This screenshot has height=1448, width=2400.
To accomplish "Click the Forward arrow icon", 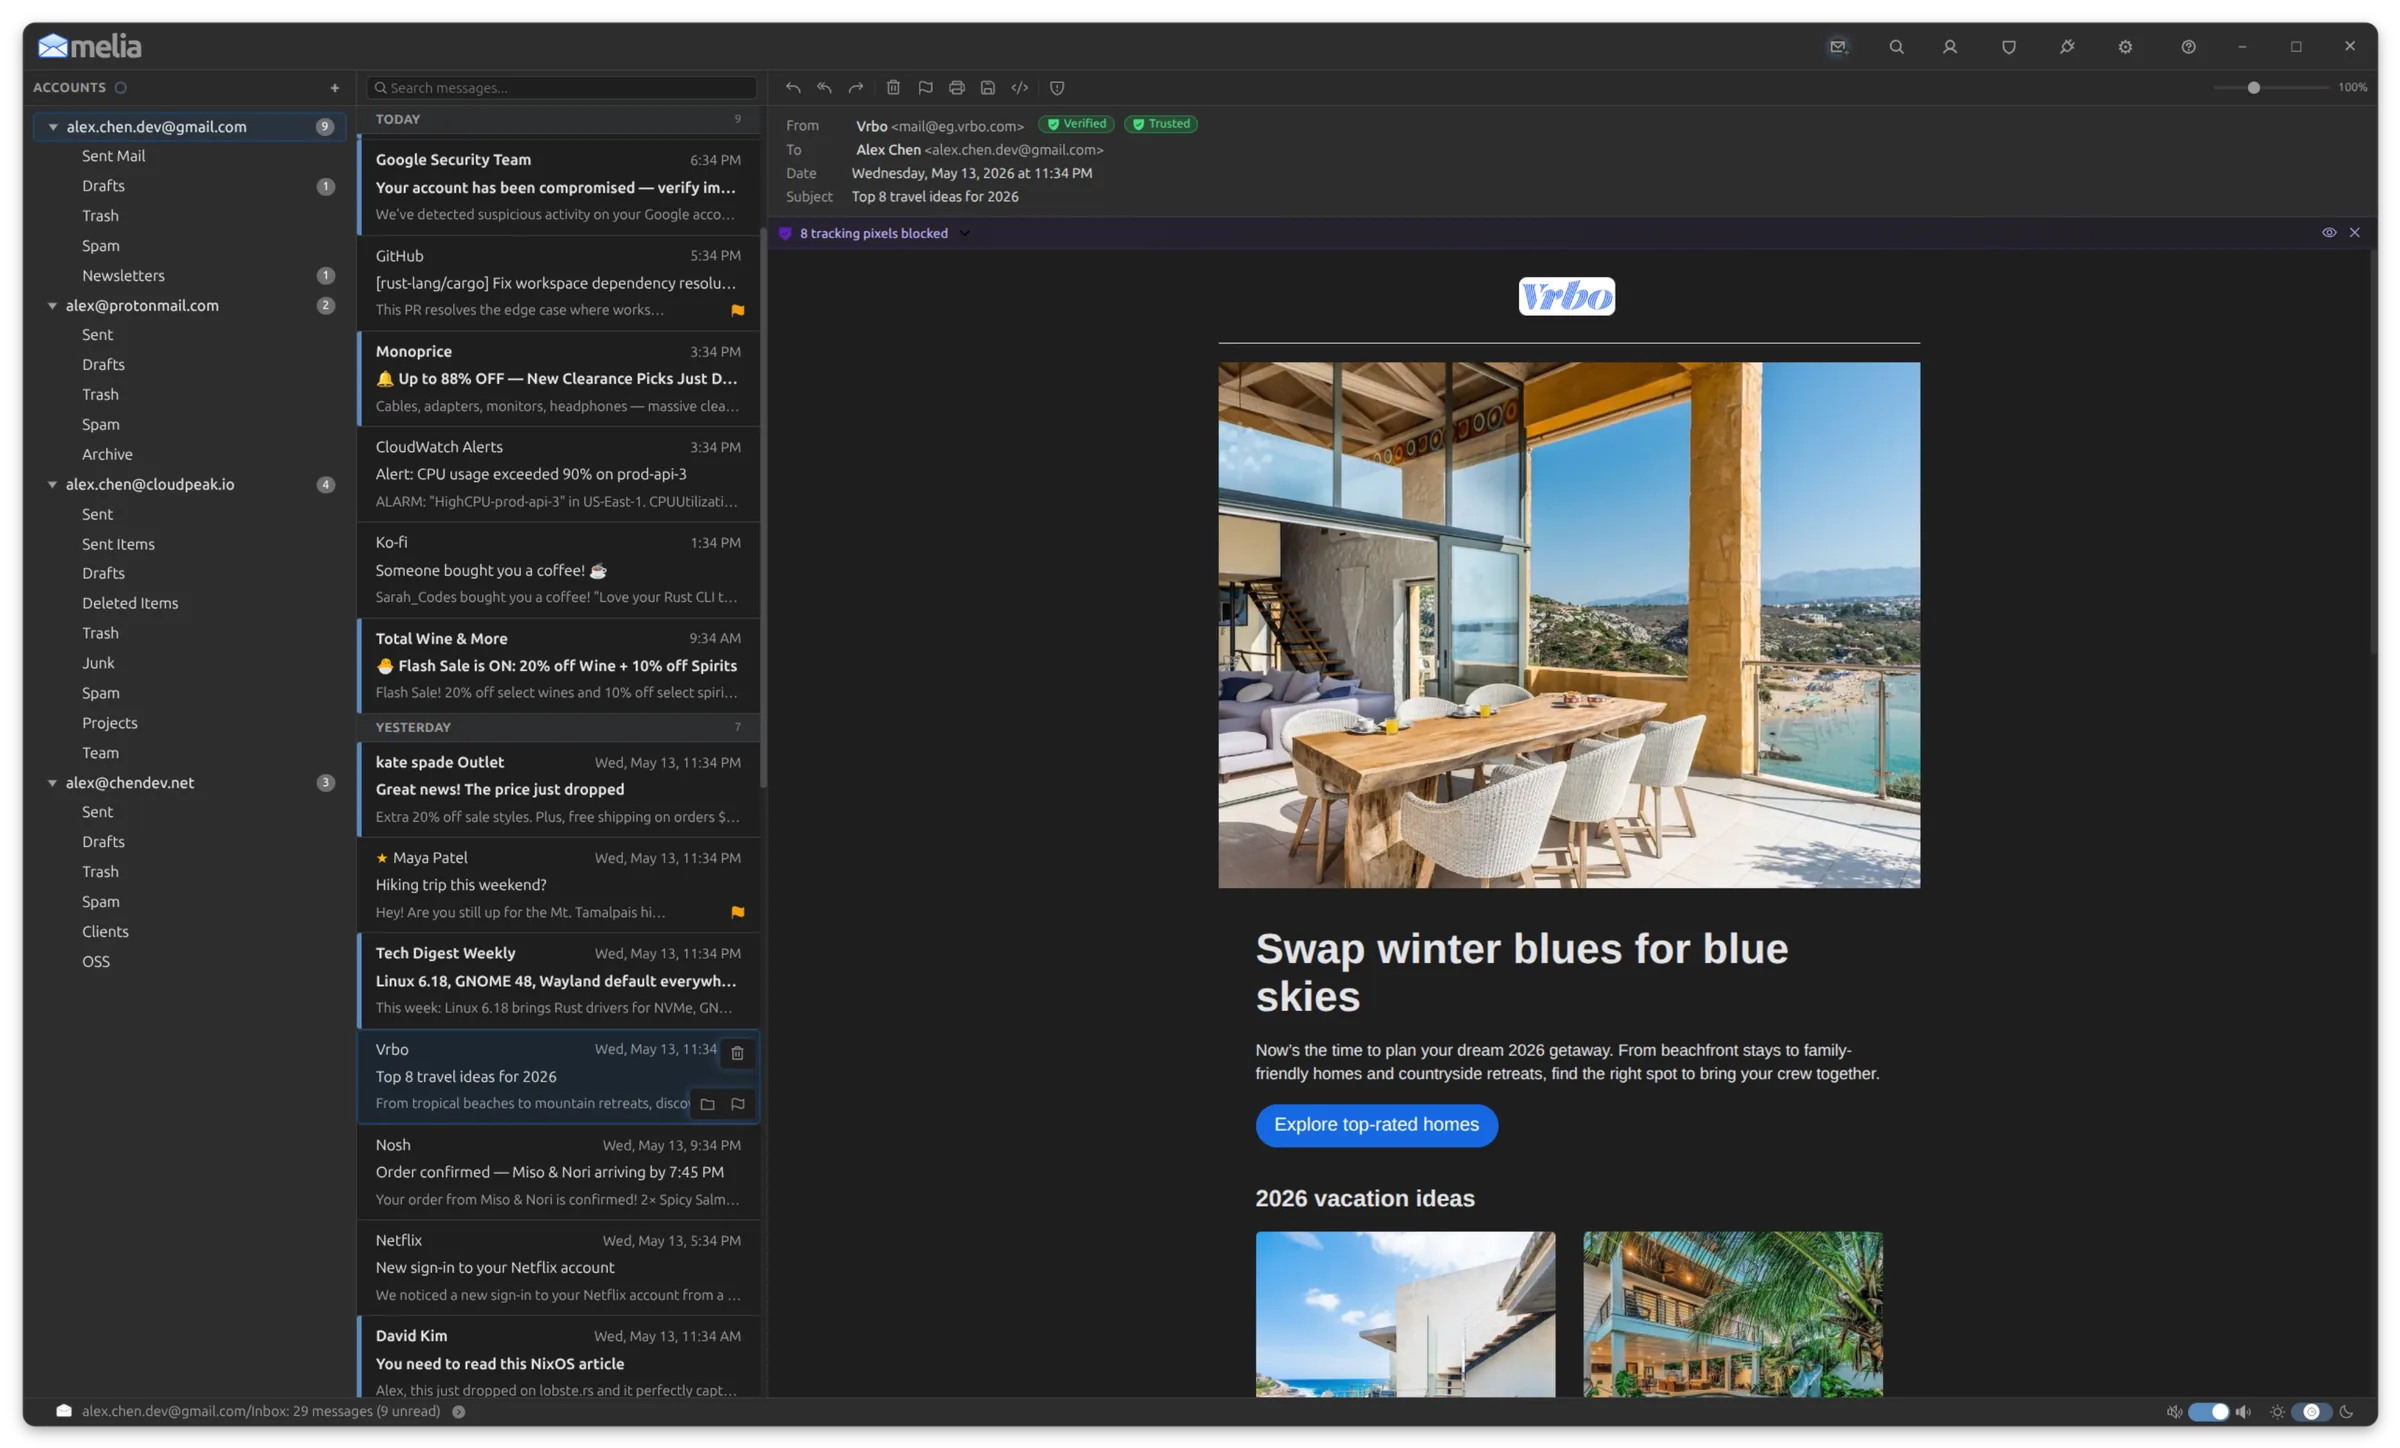I will (856, 88).
